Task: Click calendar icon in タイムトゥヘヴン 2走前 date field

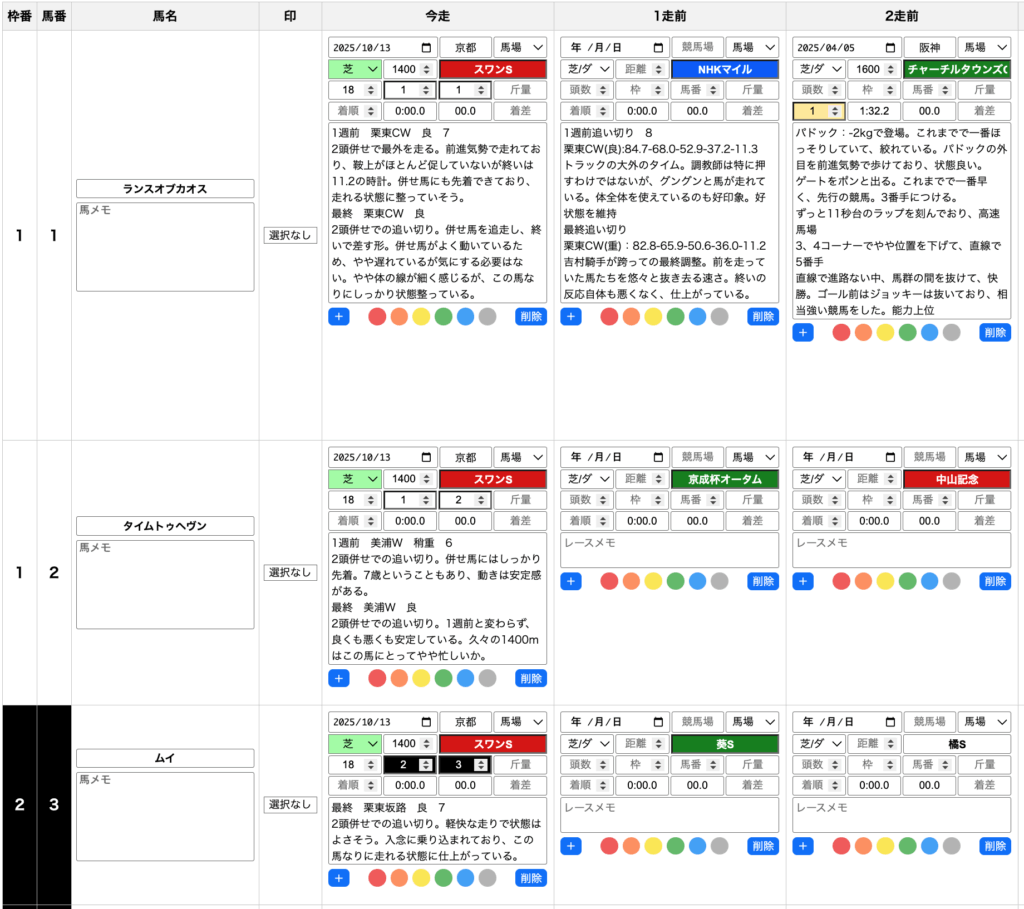Action: pyautogui.click(x=891, y=458)
